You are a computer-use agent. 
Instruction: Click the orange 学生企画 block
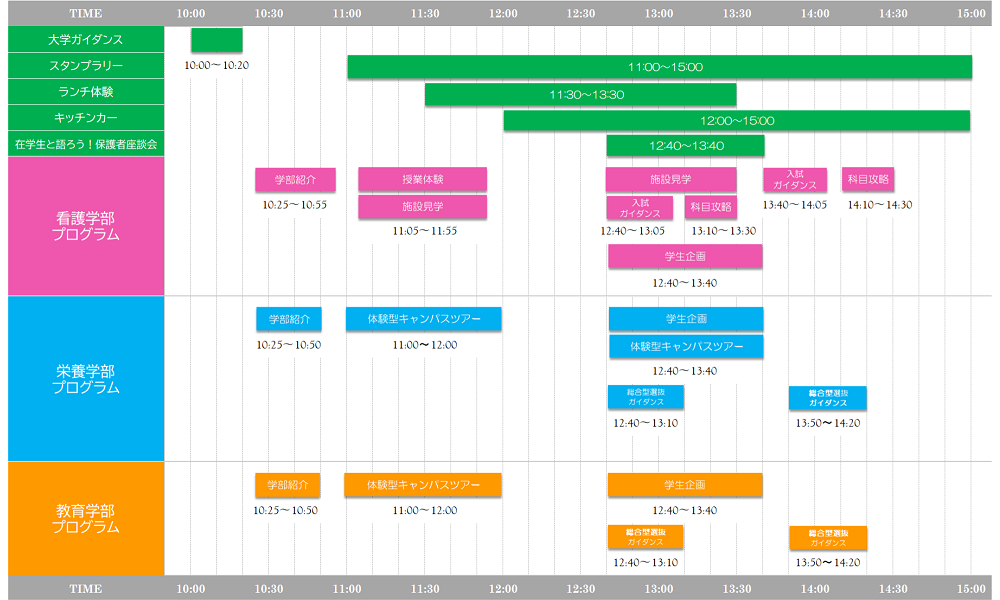[685, 485]
